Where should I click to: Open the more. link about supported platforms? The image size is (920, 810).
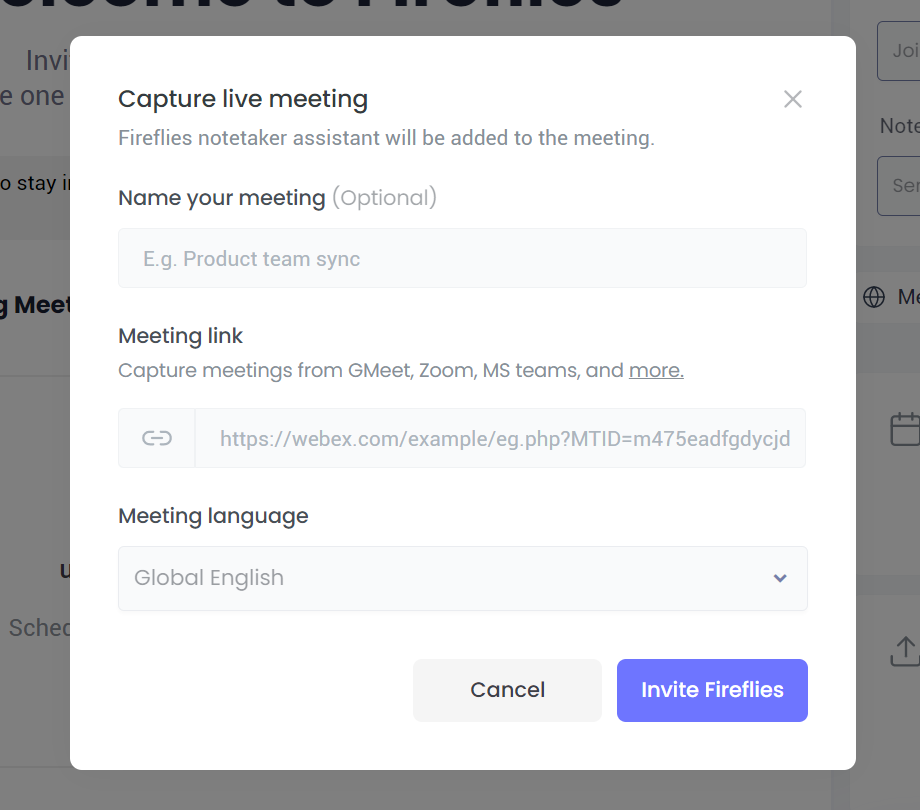click(x=655, y=370)
